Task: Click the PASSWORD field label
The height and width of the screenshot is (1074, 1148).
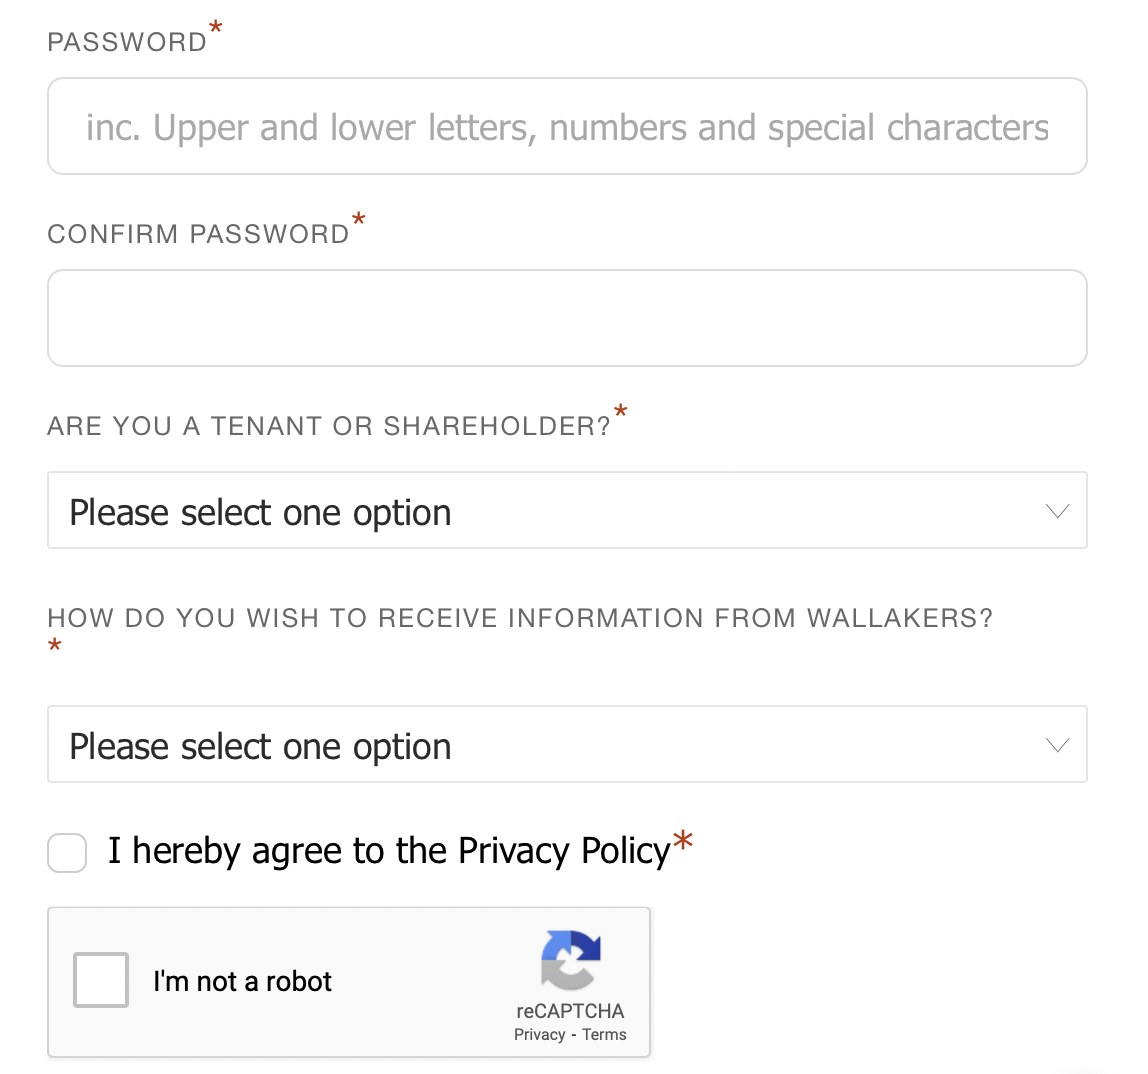Action: 127,42
